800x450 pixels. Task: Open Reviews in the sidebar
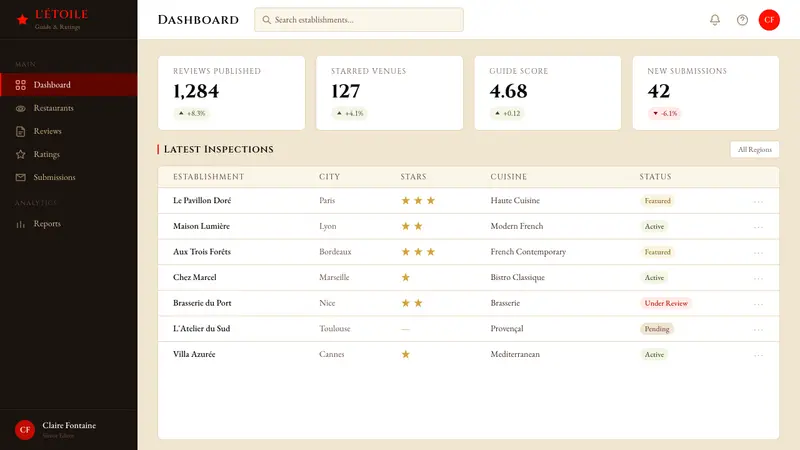point(68,131)
